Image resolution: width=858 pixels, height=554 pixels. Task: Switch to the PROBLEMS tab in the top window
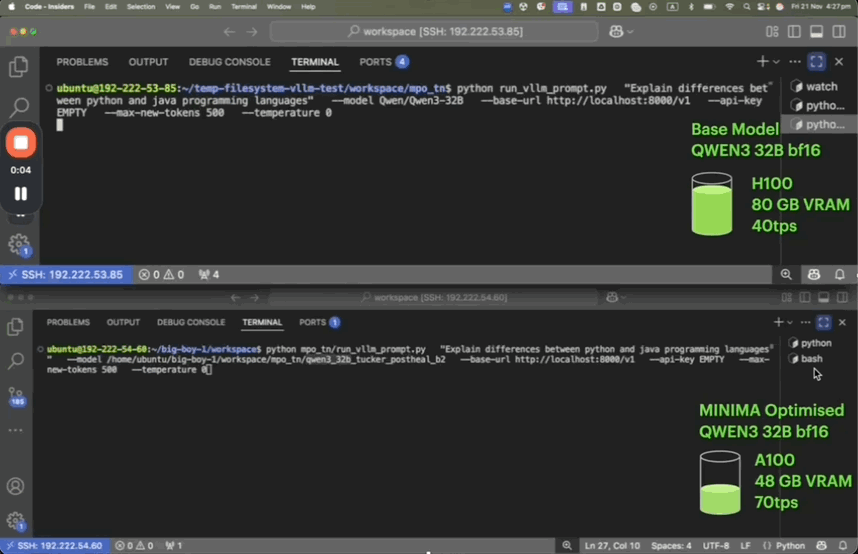82,62
